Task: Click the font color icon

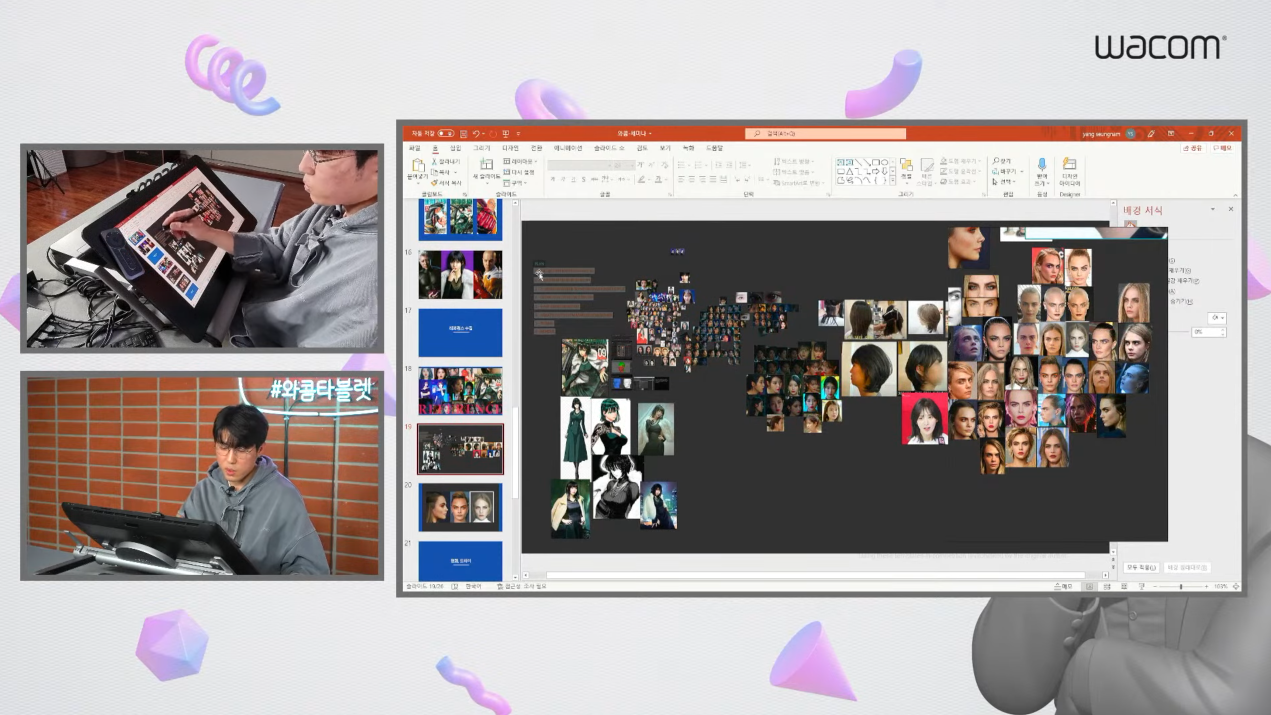Action: tap(659, 179)
